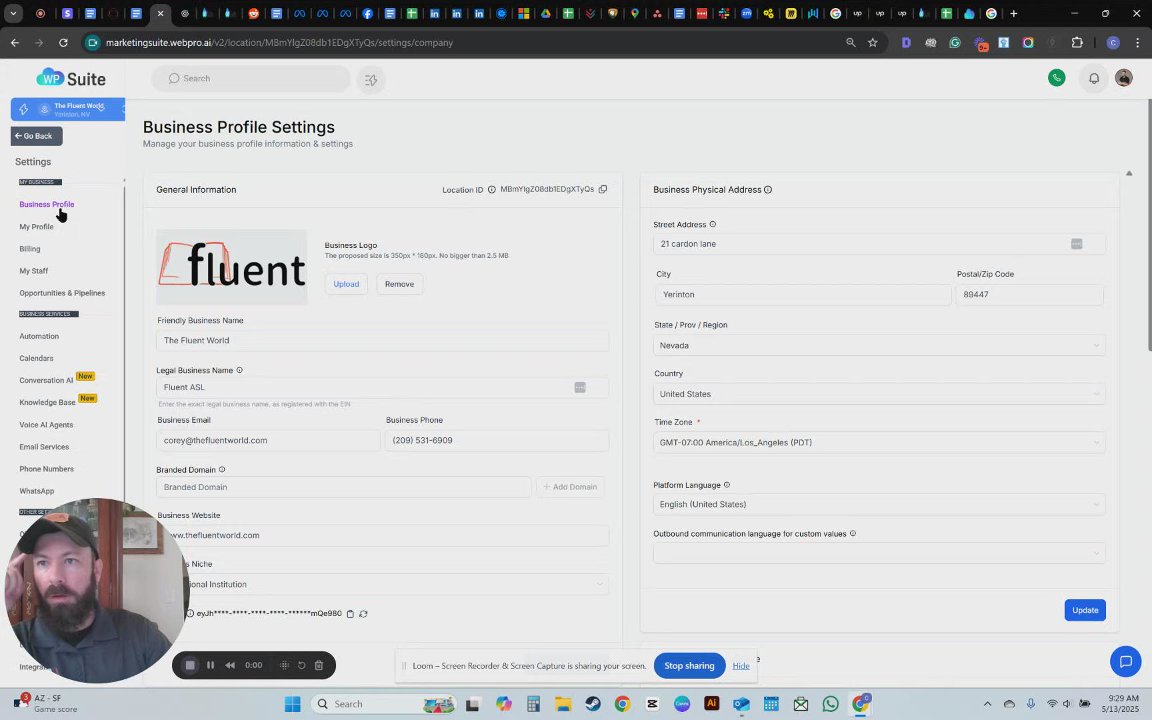The image size is (1152, 720).
Task: Click the Street Address info icon
Action: (x=713, y=224)
